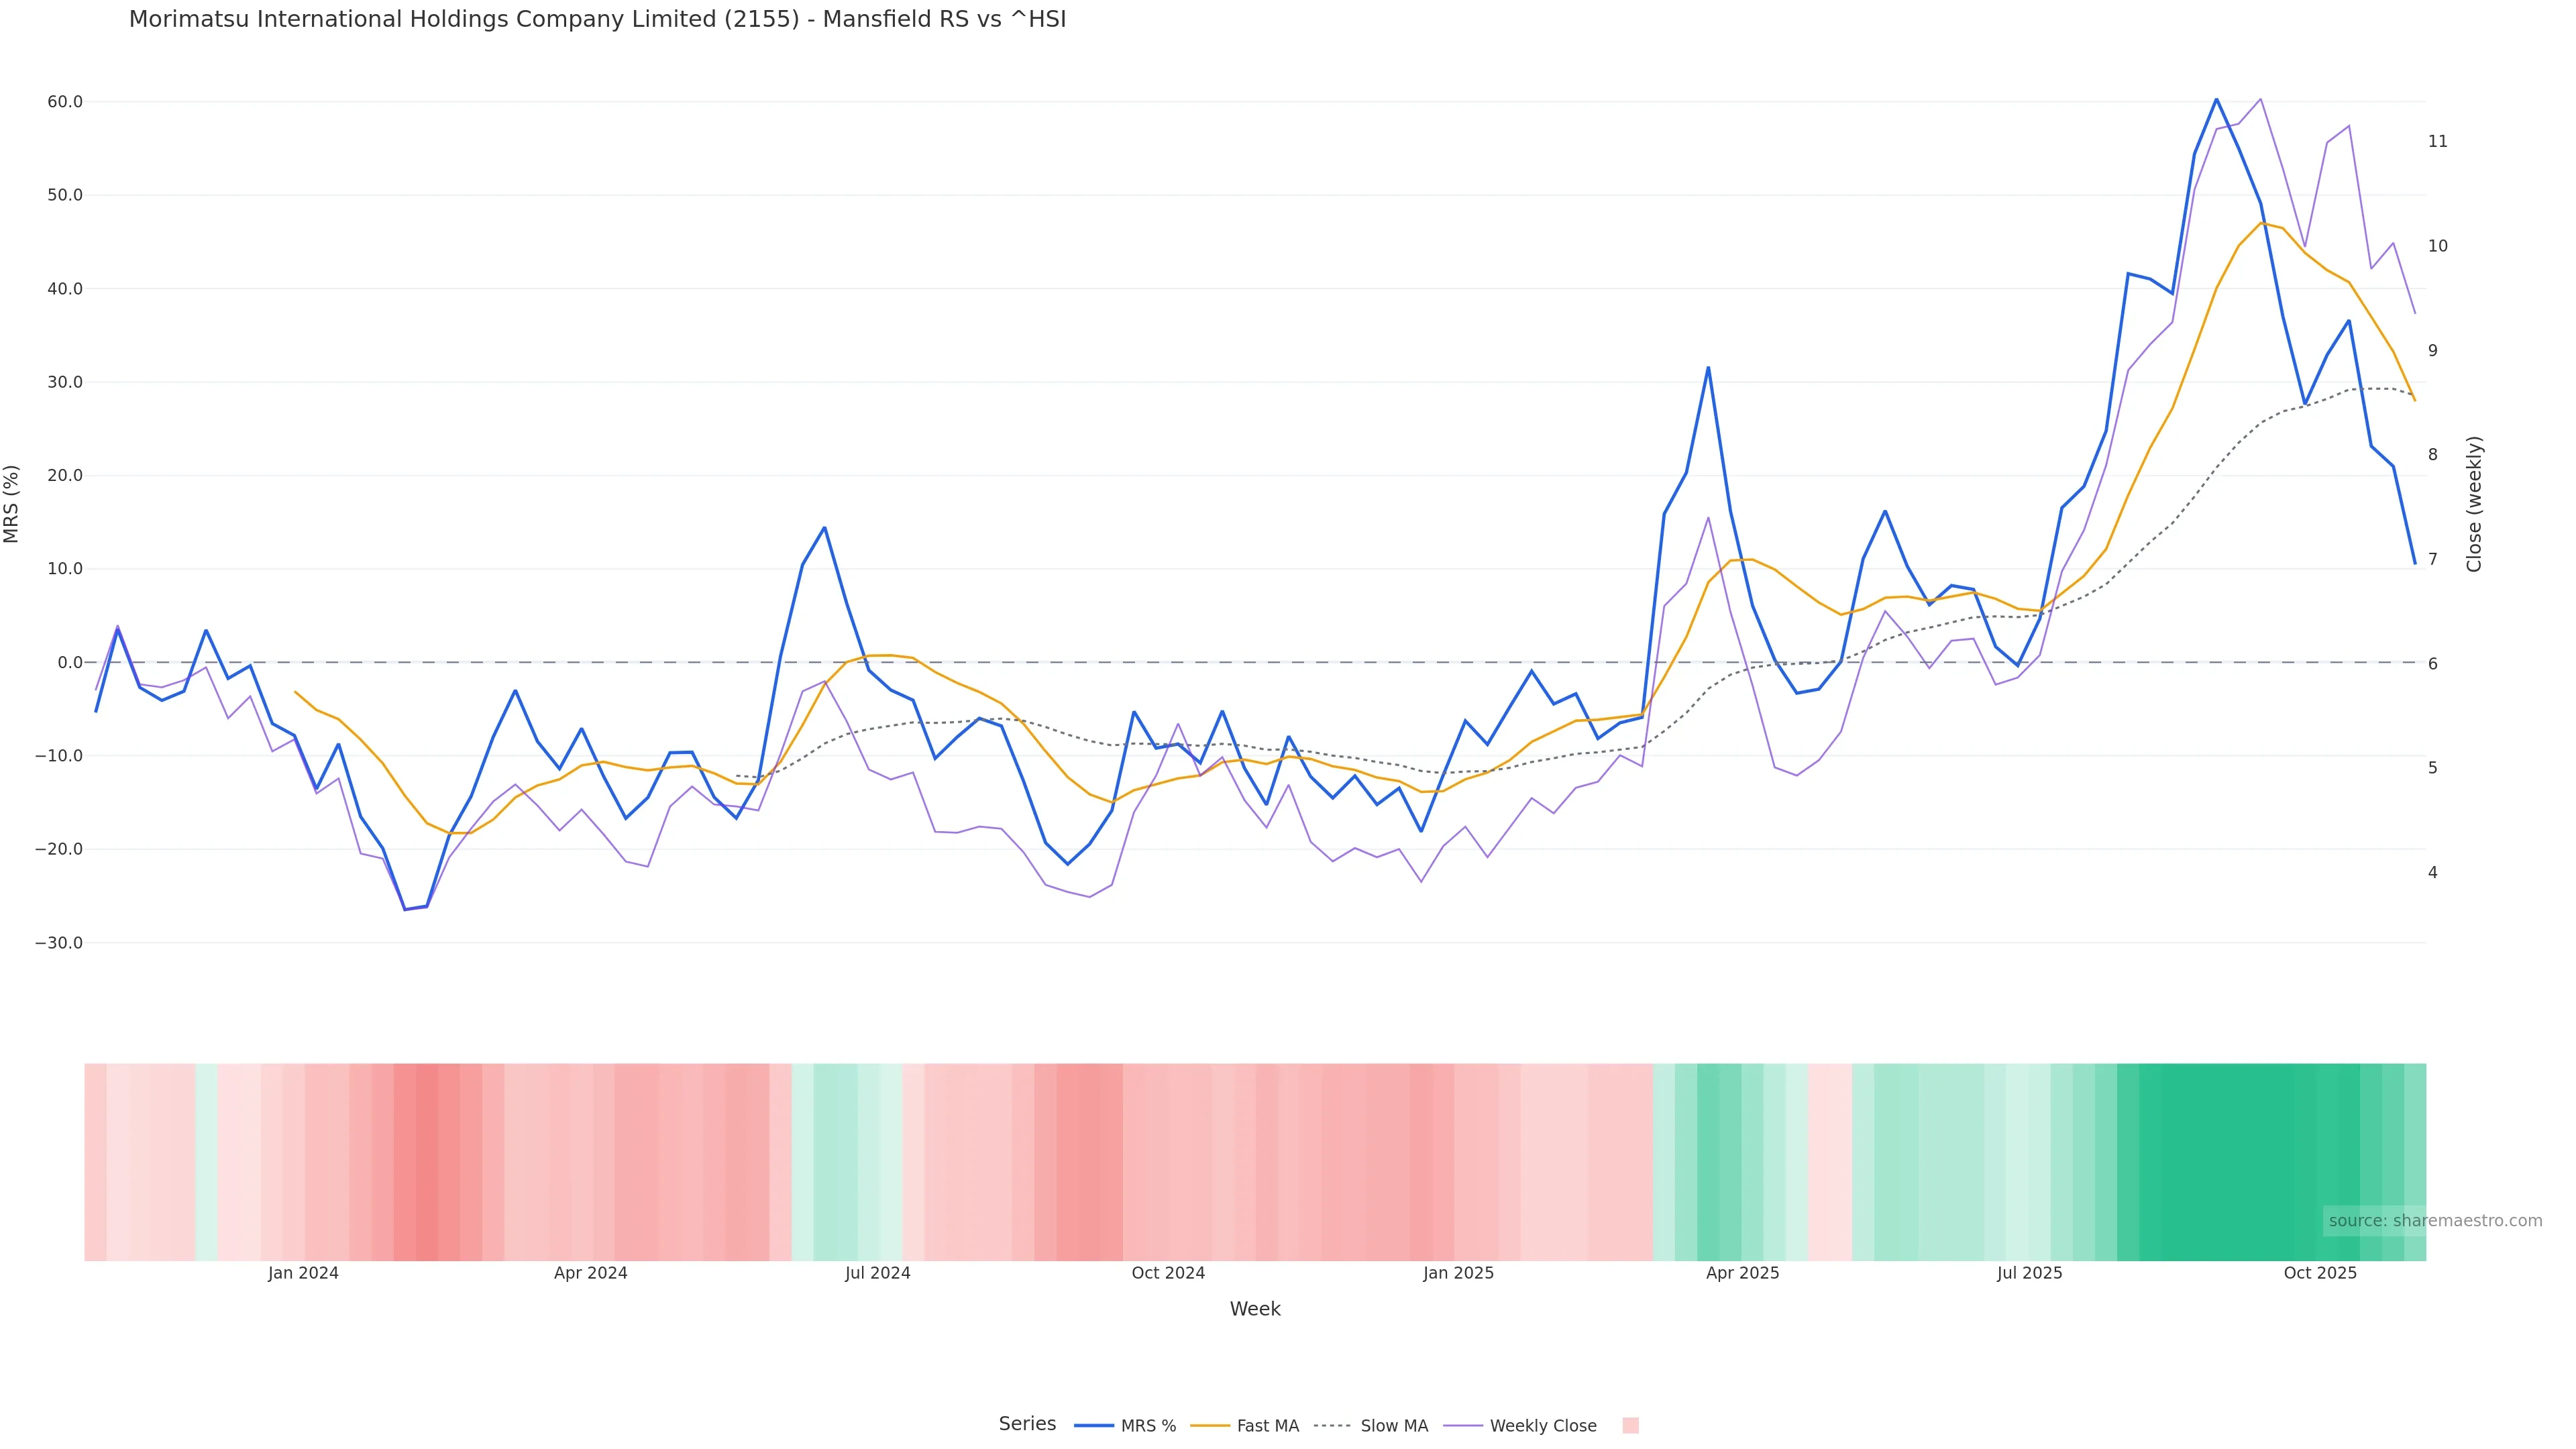
Task: Click the pink unnamed legend swatch
Action: click(1630, 1426)
